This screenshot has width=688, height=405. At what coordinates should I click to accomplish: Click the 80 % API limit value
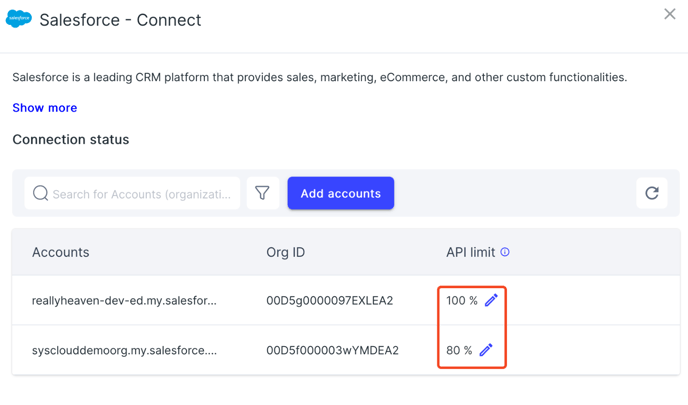click(x=459, y=350)
